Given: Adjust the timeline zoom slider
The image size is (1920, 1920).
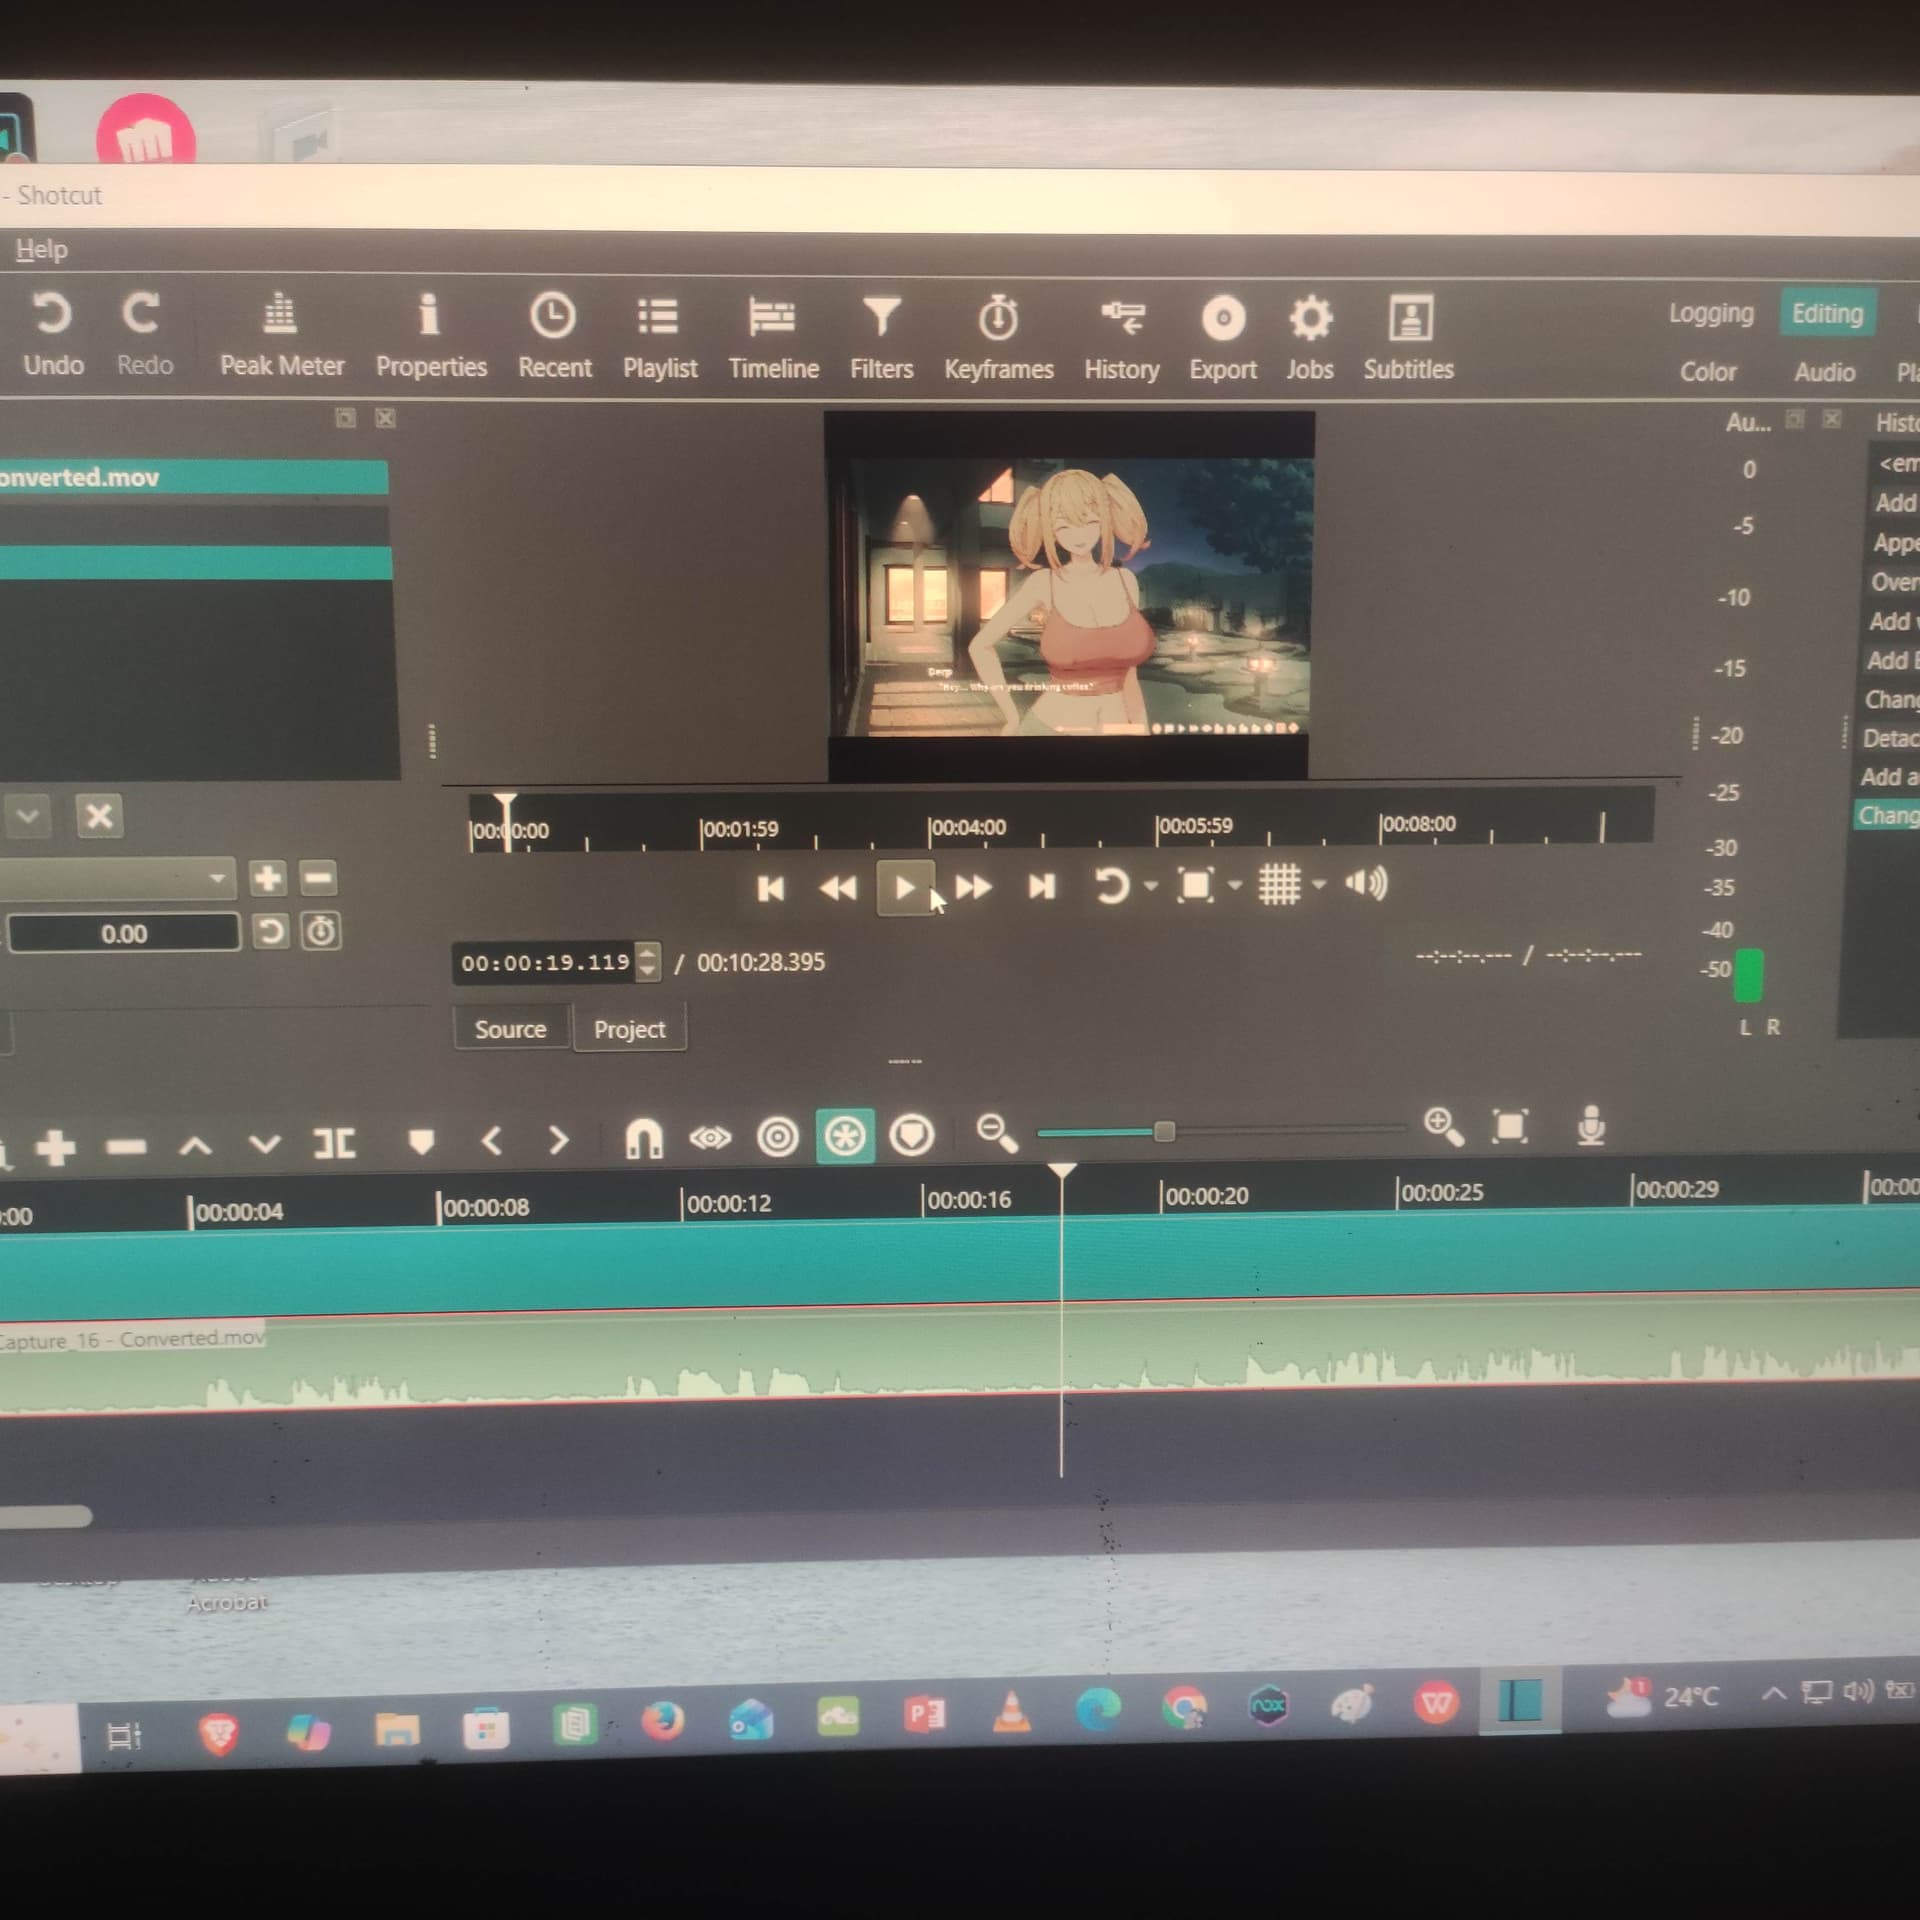Looking at the screenshot, I should pos(1163,1132).
